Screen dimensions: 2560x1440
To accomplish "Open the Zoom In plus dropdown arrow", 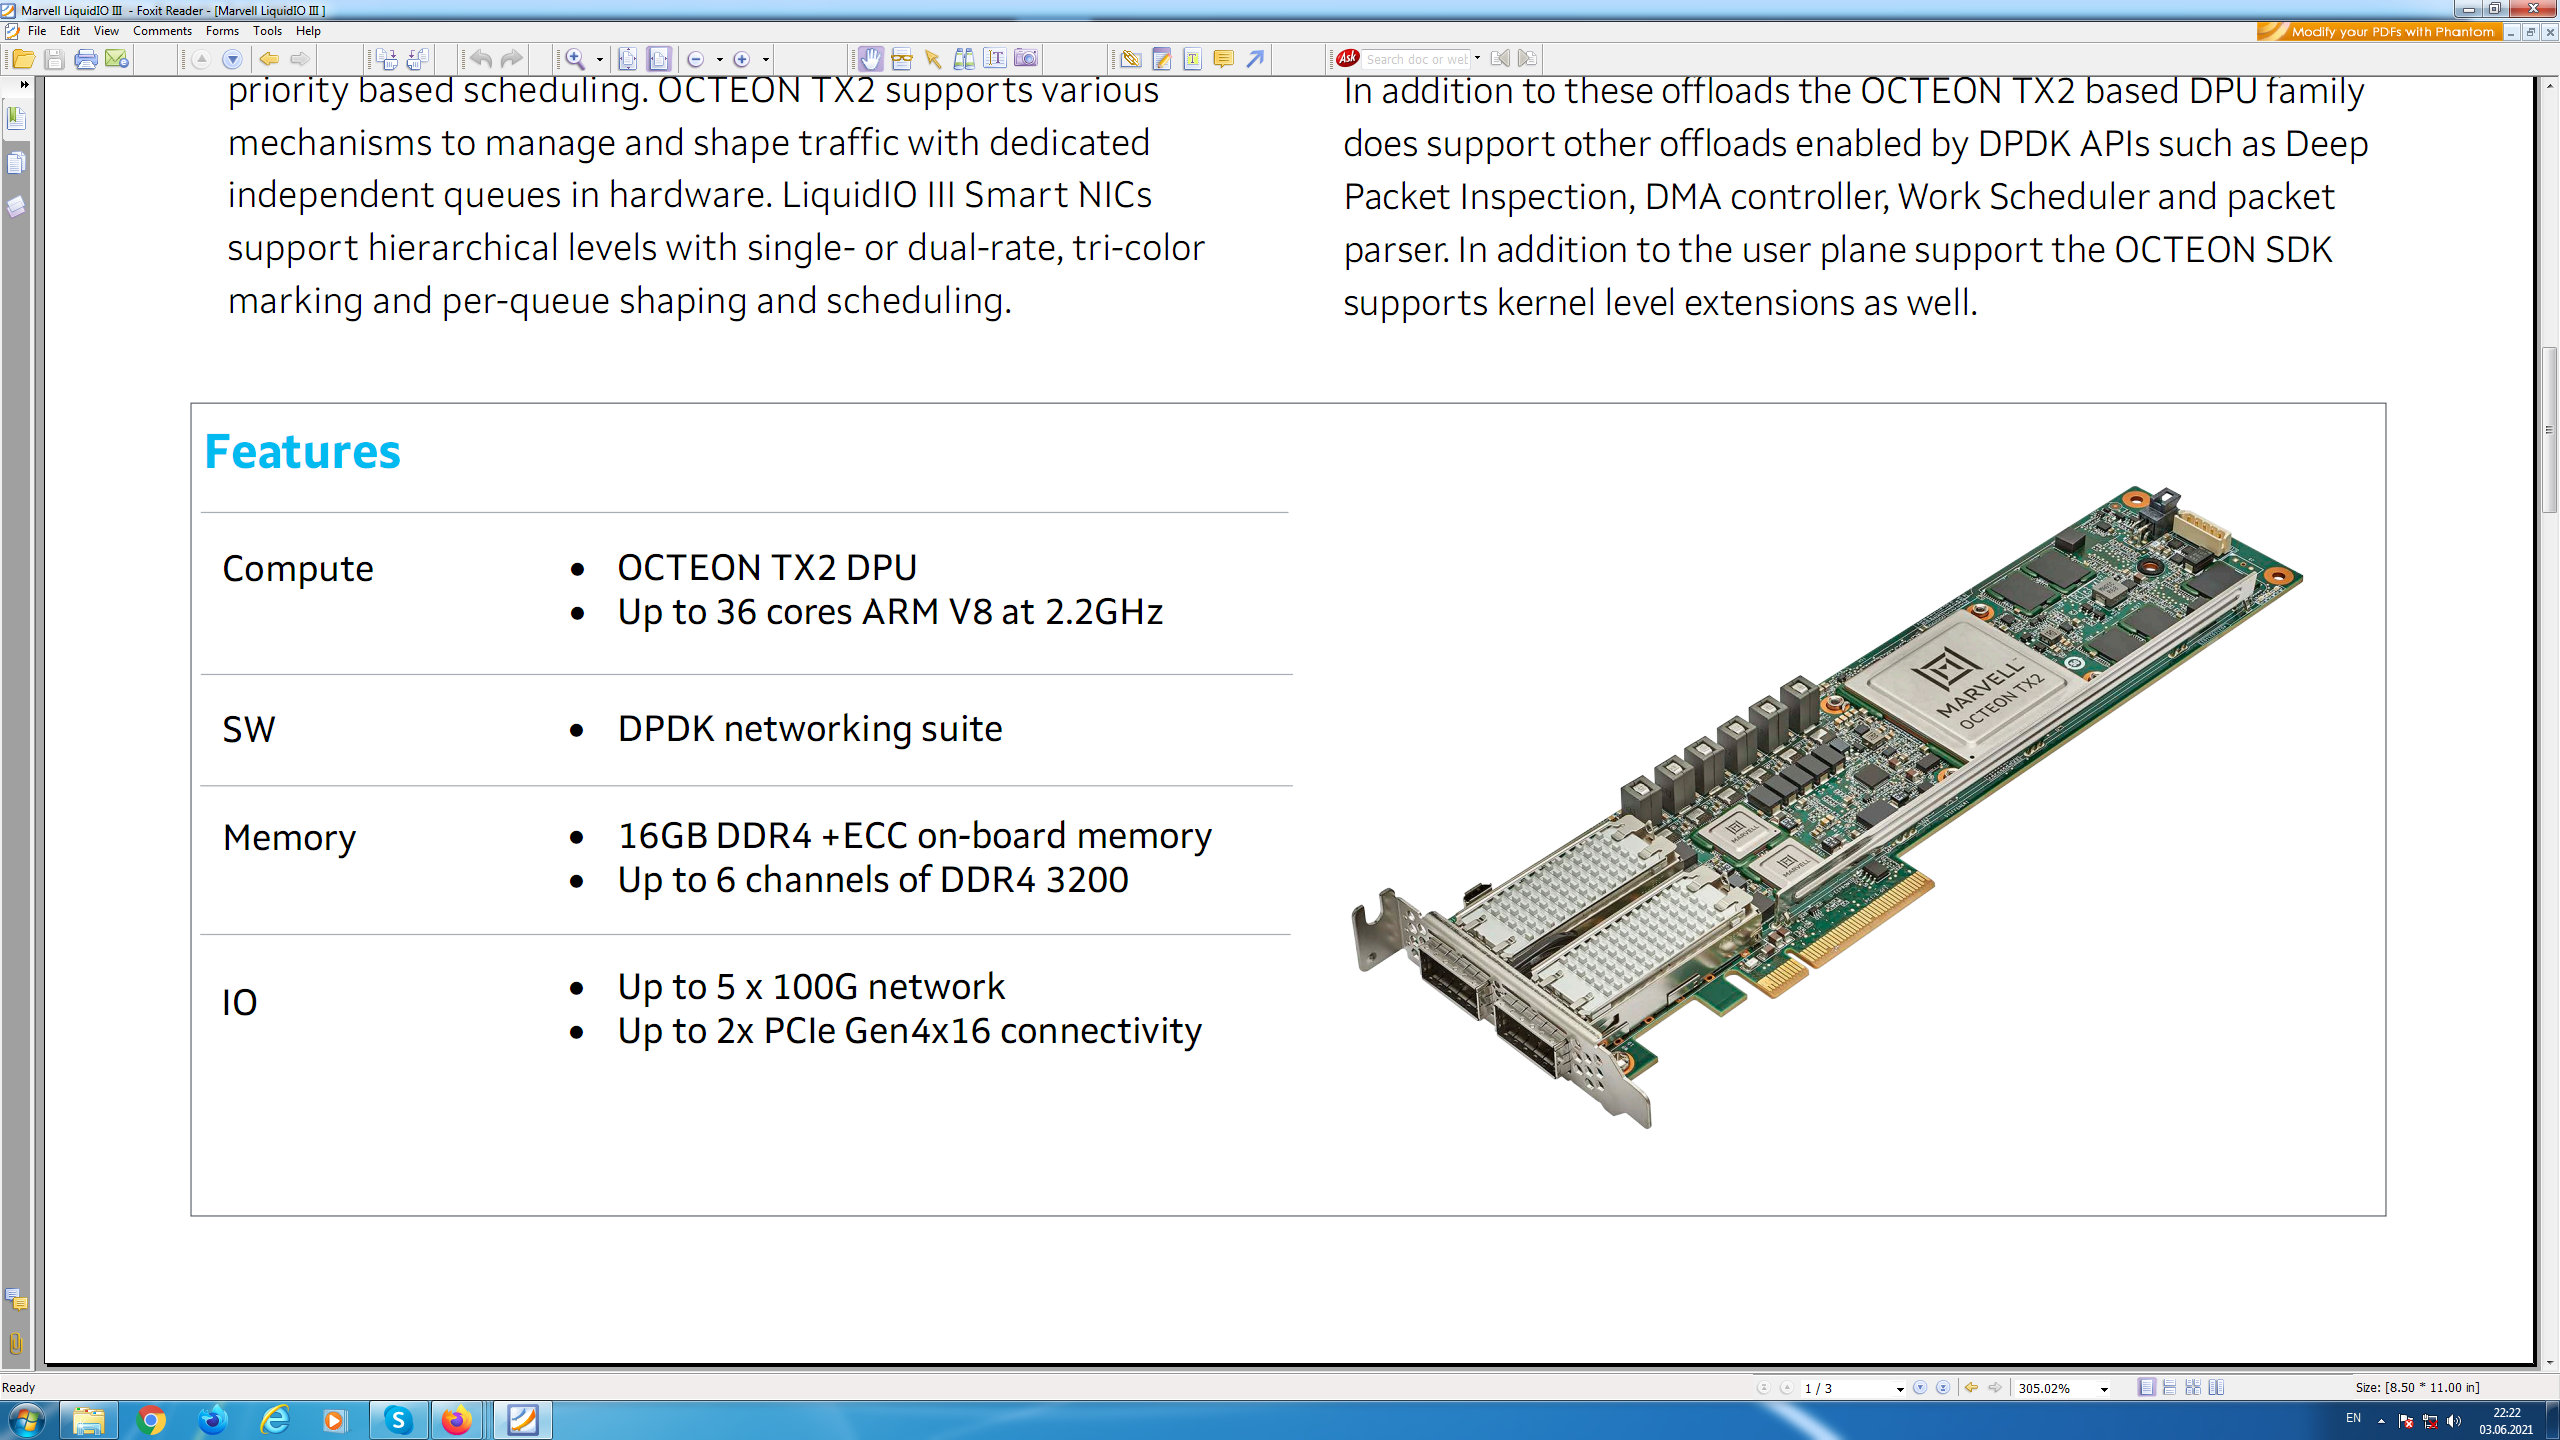I will [x=766, y=59].
